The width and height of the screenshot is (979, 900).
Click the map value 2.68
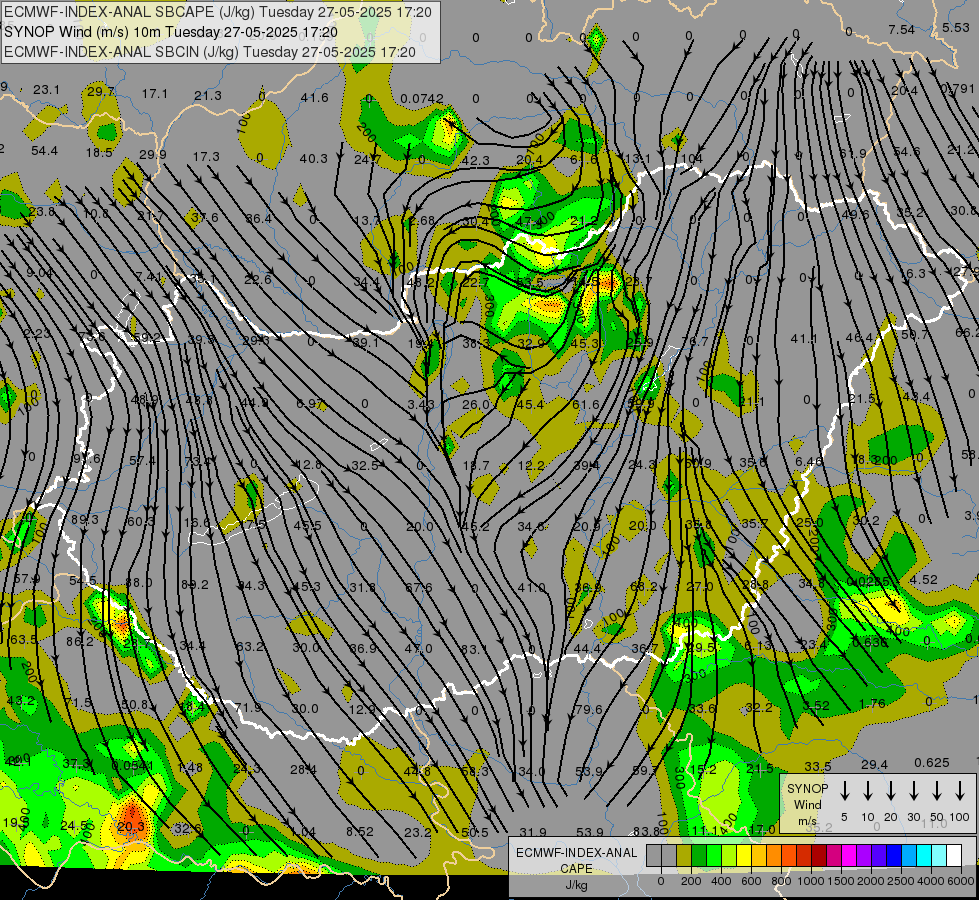click(x=421, y=220)
